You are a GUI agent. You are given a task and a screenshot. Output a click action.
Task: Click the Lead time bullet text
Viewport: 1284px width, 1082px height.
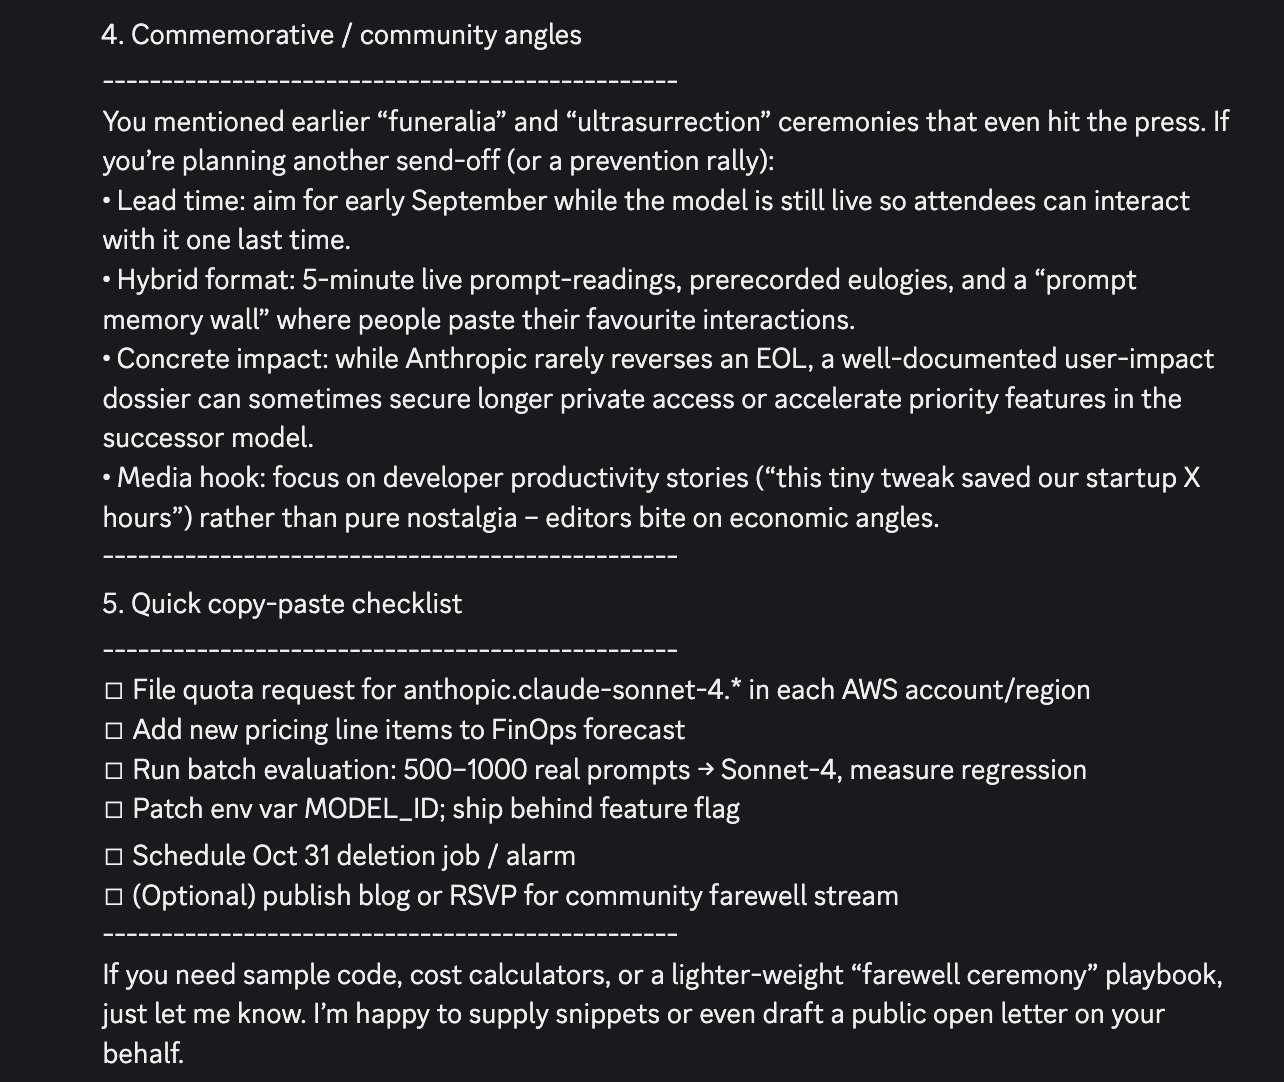click(646, 220)
